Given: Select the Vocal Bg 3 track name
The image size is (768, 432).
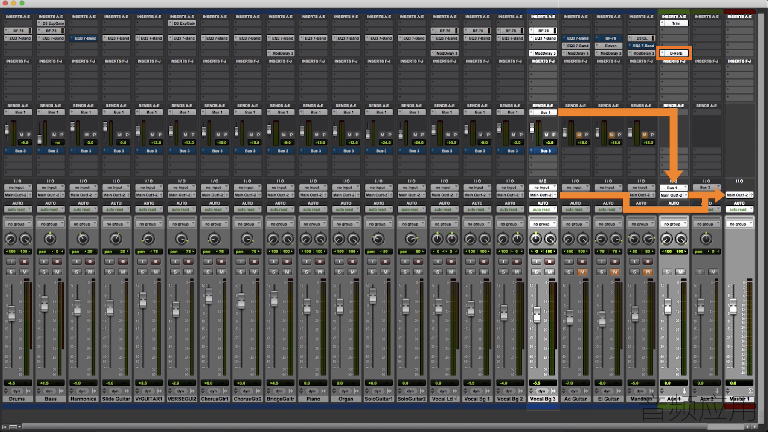Looking at the screenshot, I should [x=543, y=399].
